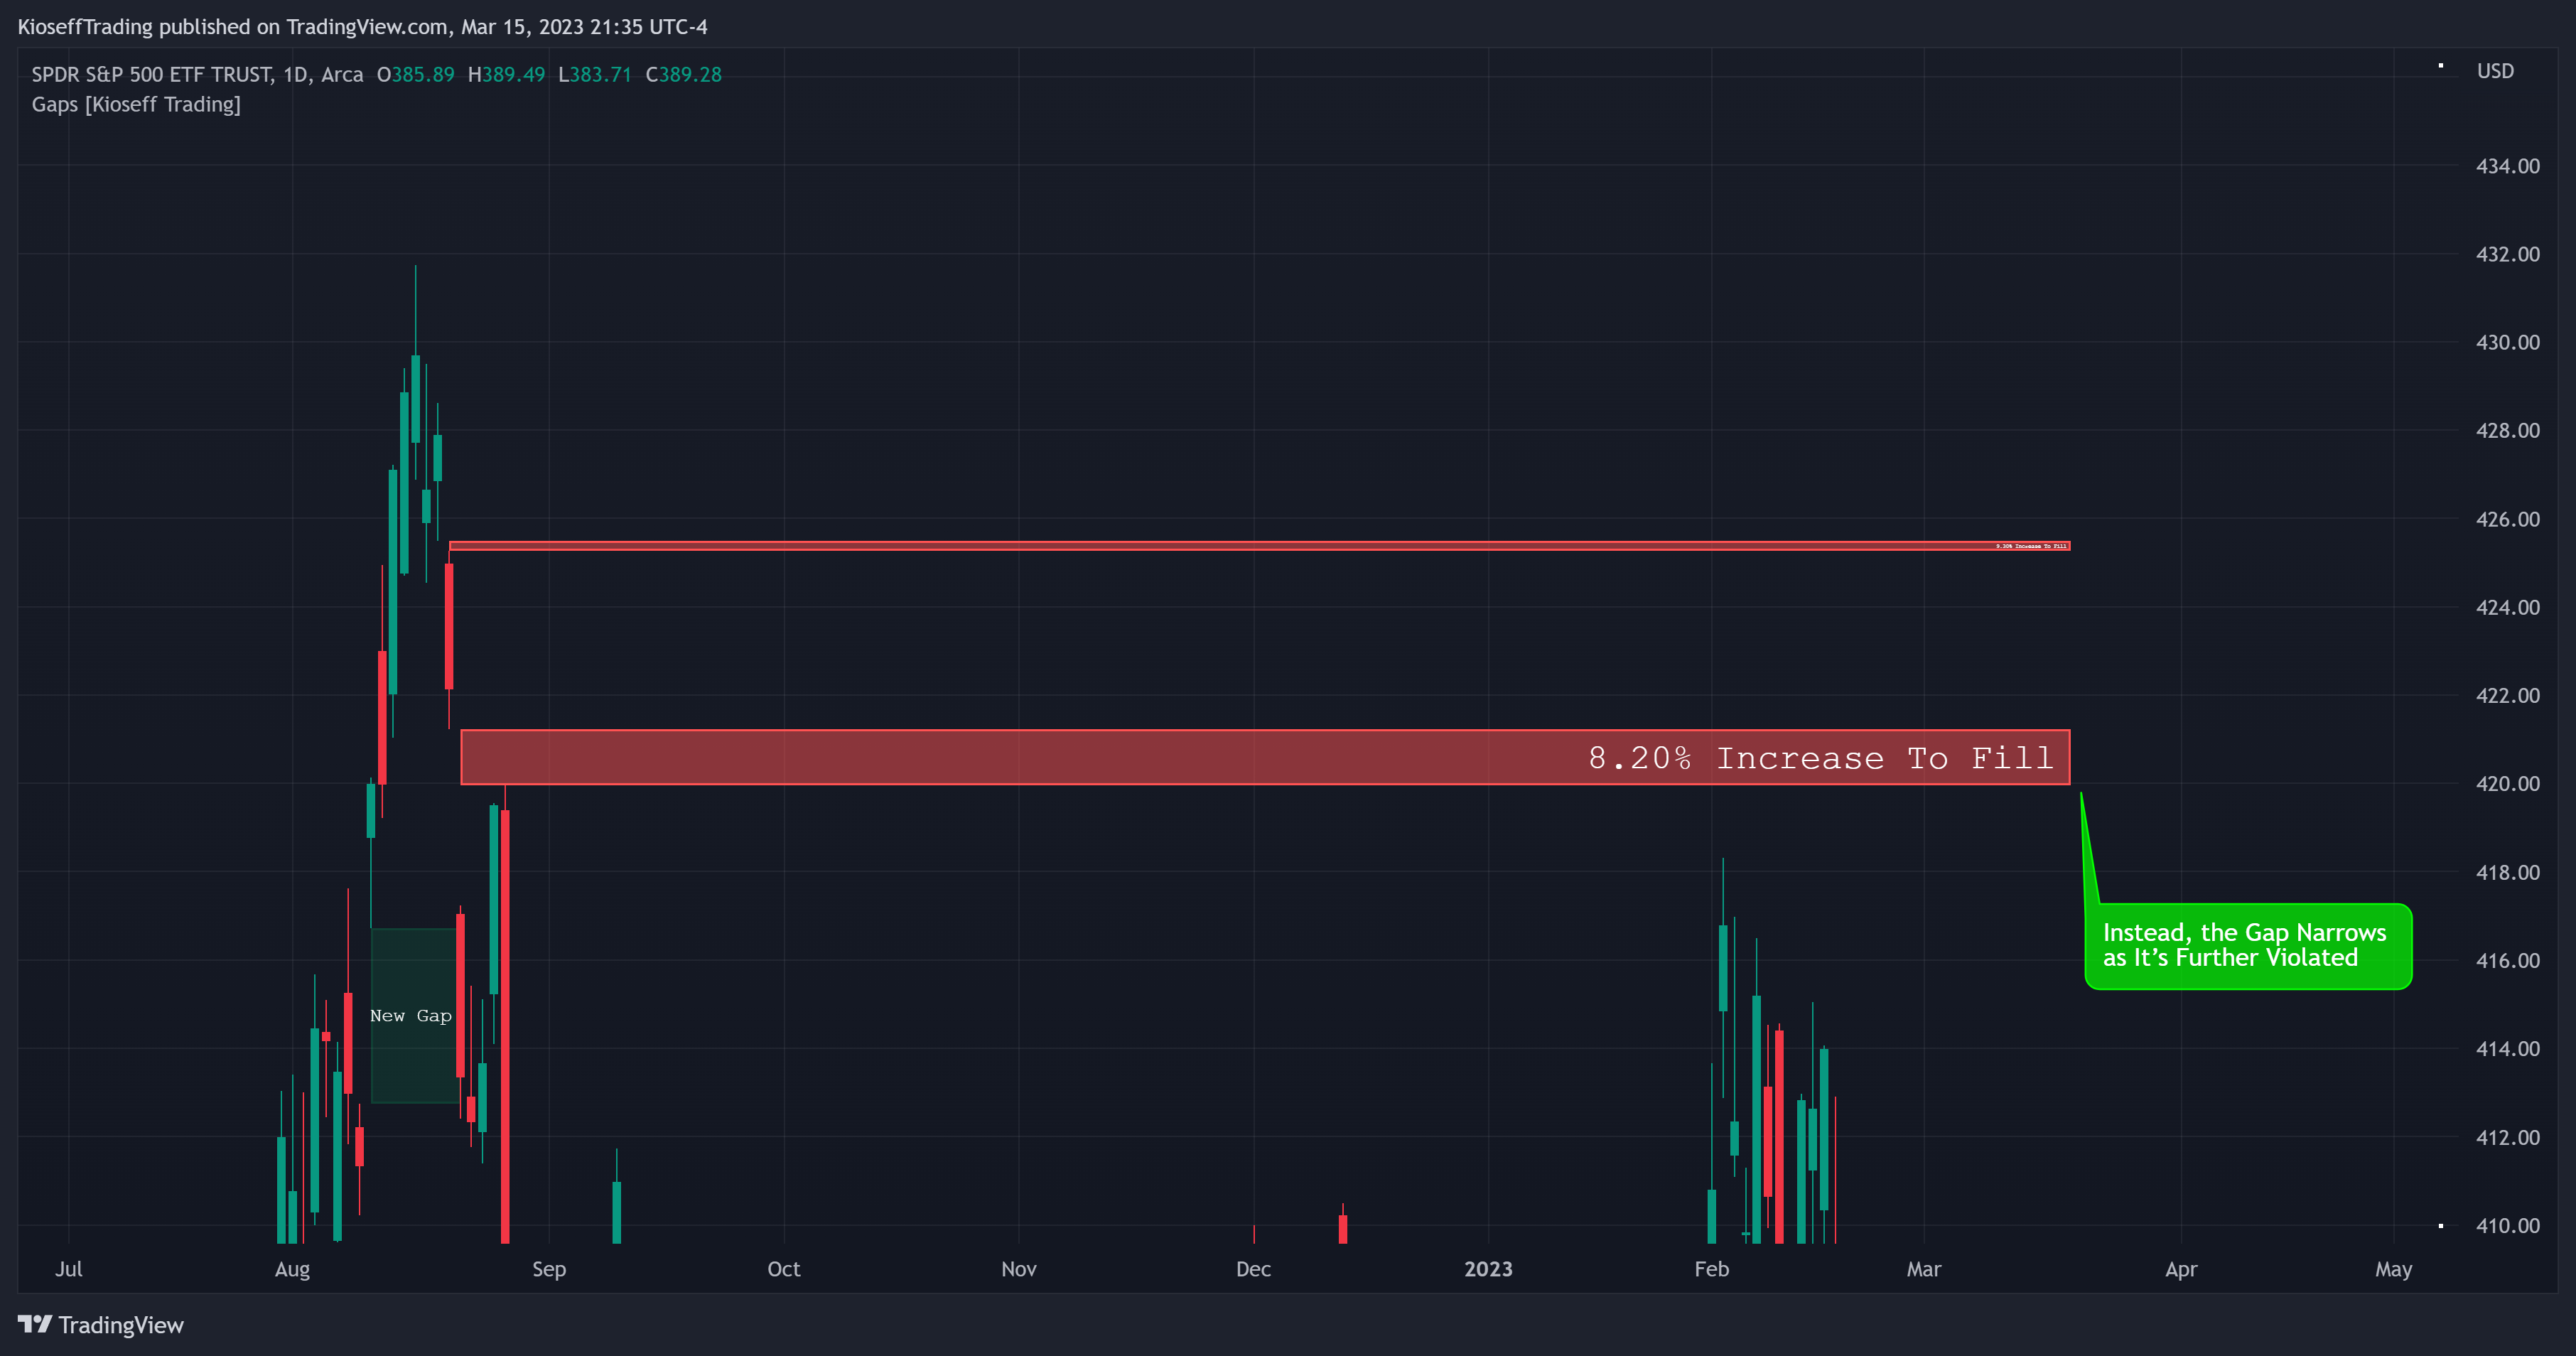2576x1356 pixels.
Task: Click the Feb time axis label
Action: [x=1712, y=1269]
